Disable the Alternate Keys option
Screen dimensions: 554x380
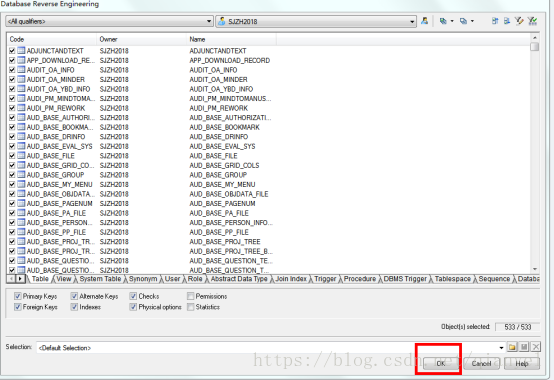[74, 296]
